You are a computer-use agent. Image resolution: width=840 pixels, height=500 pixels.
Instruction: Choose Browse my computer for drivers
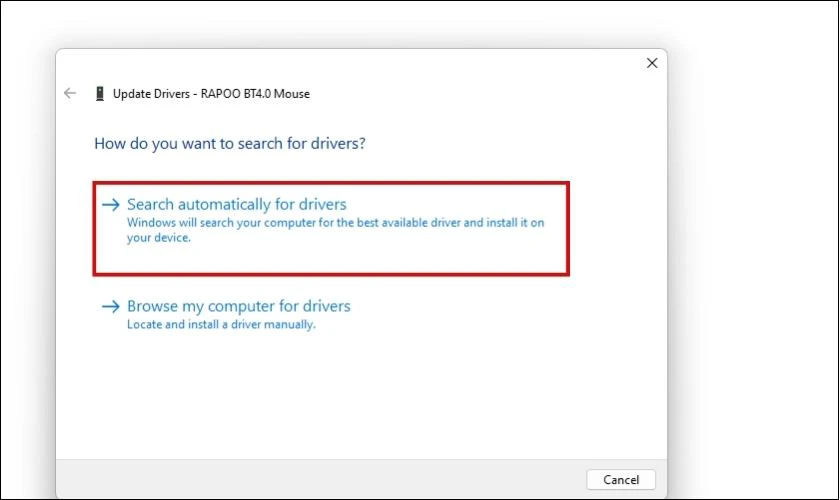click(x=226, y=315)
